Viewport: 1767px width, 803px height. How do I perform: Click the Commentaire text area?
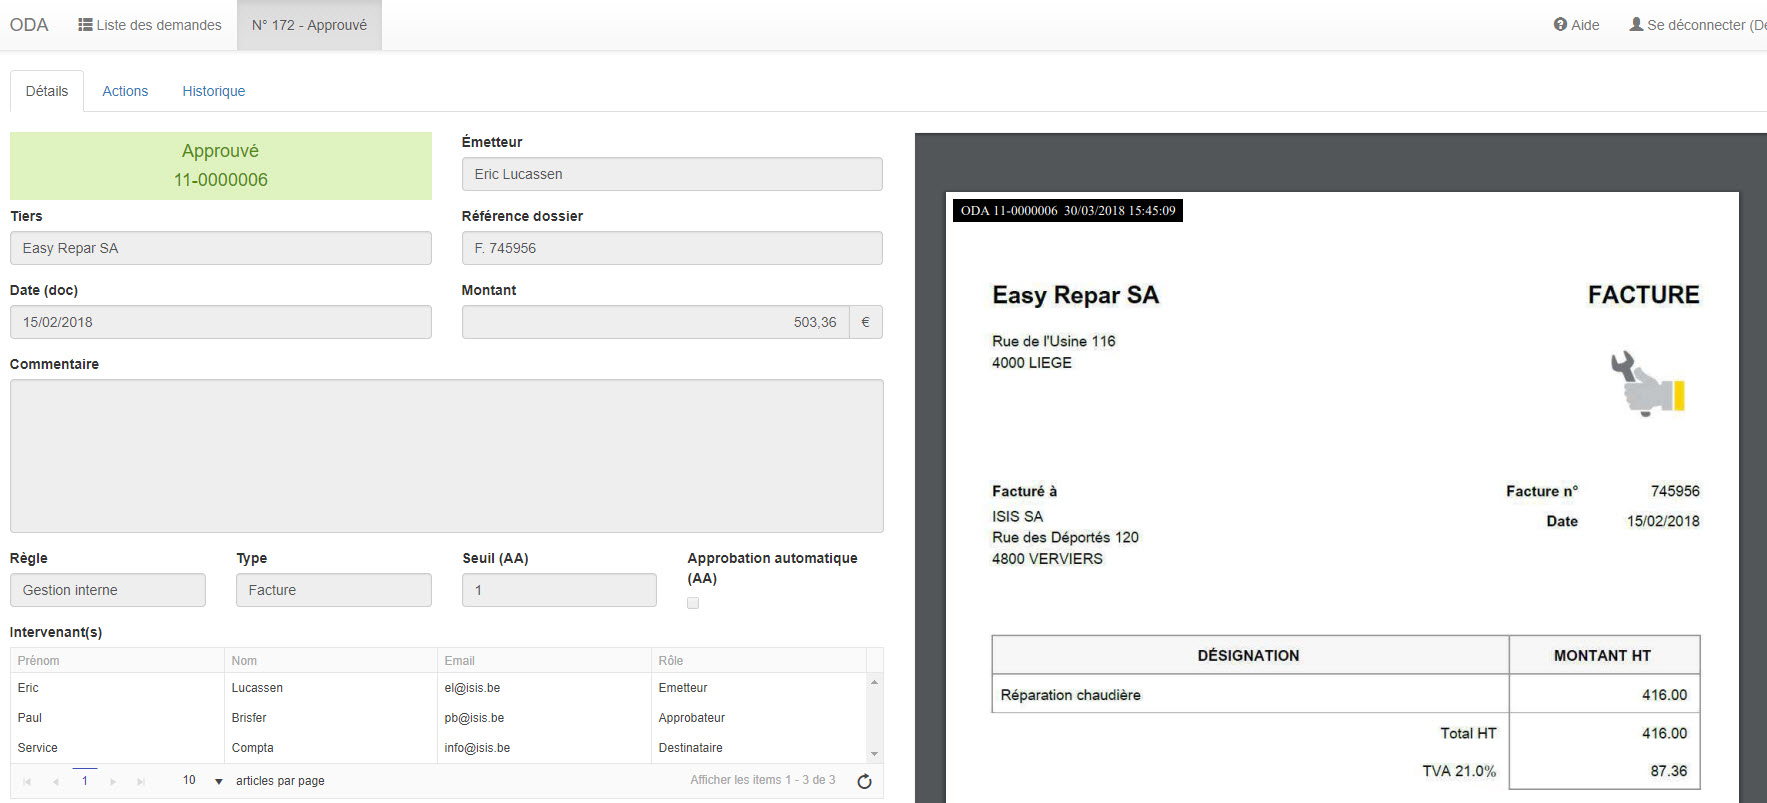point(446,455)
